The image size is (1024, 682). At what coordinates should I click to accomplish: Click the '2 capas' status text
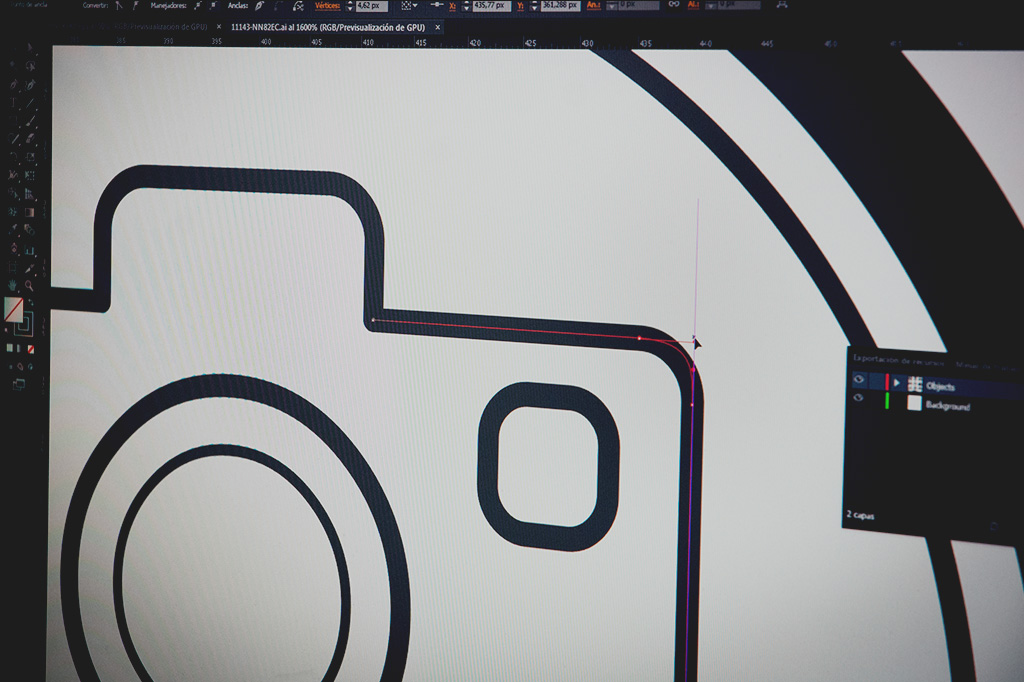pos(860,515)
